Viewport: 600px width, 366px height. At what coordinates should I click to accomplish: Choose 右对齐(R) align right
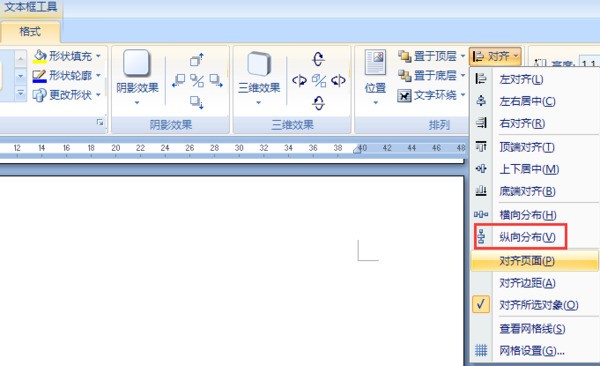pyautogui.click(x=535, y=123)
